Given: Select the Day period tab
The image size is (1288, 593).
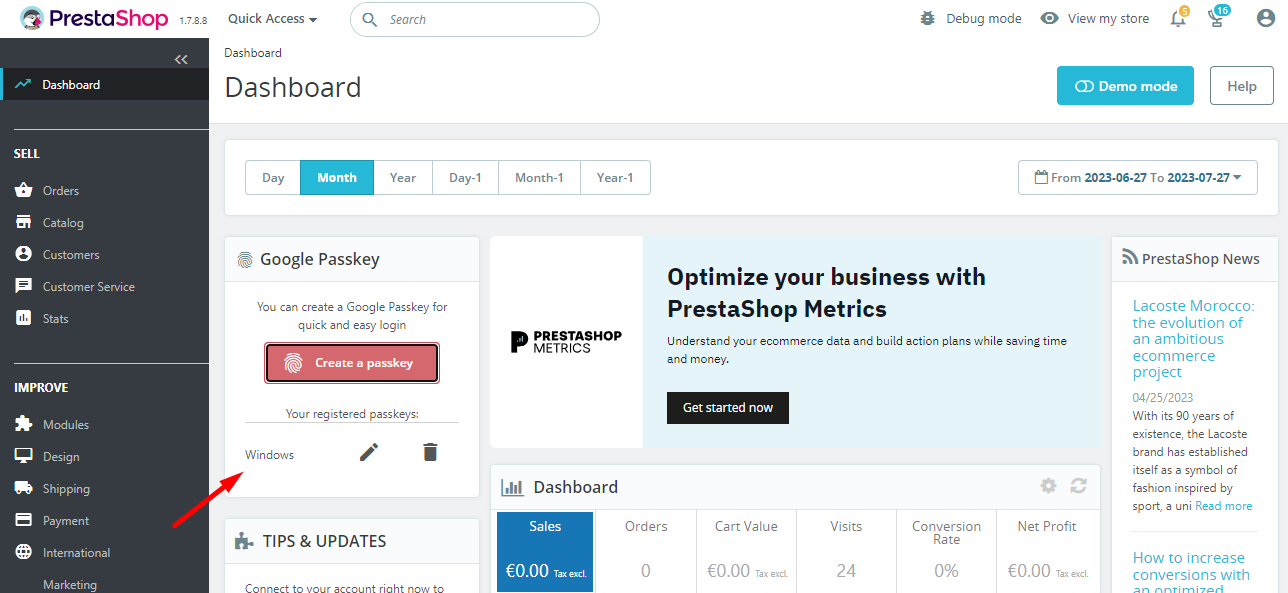Looking at the screenshot, I should point(273,177).
